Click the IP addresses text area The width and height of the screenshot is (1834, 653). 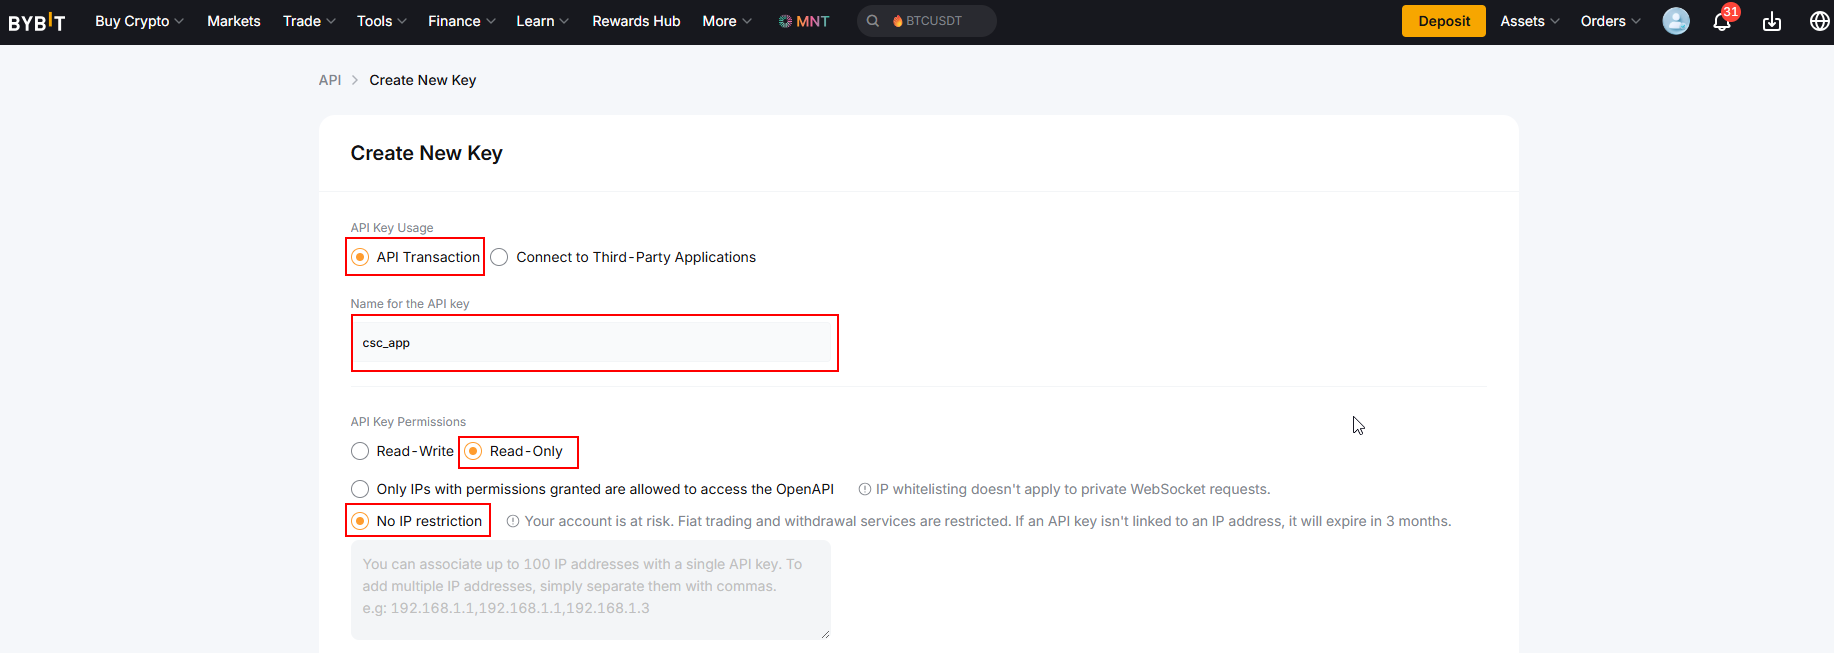[590, 590]
